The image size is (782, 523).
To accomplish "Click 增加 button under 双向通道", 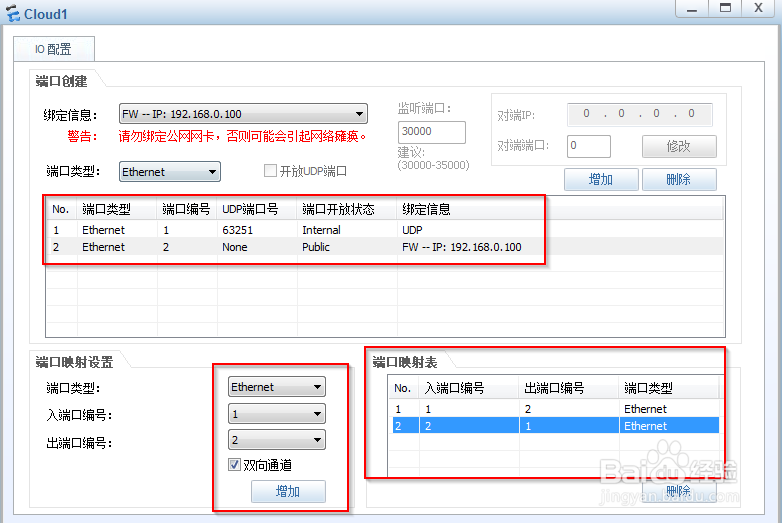I will pyautogui.click(x=288, y=492).
